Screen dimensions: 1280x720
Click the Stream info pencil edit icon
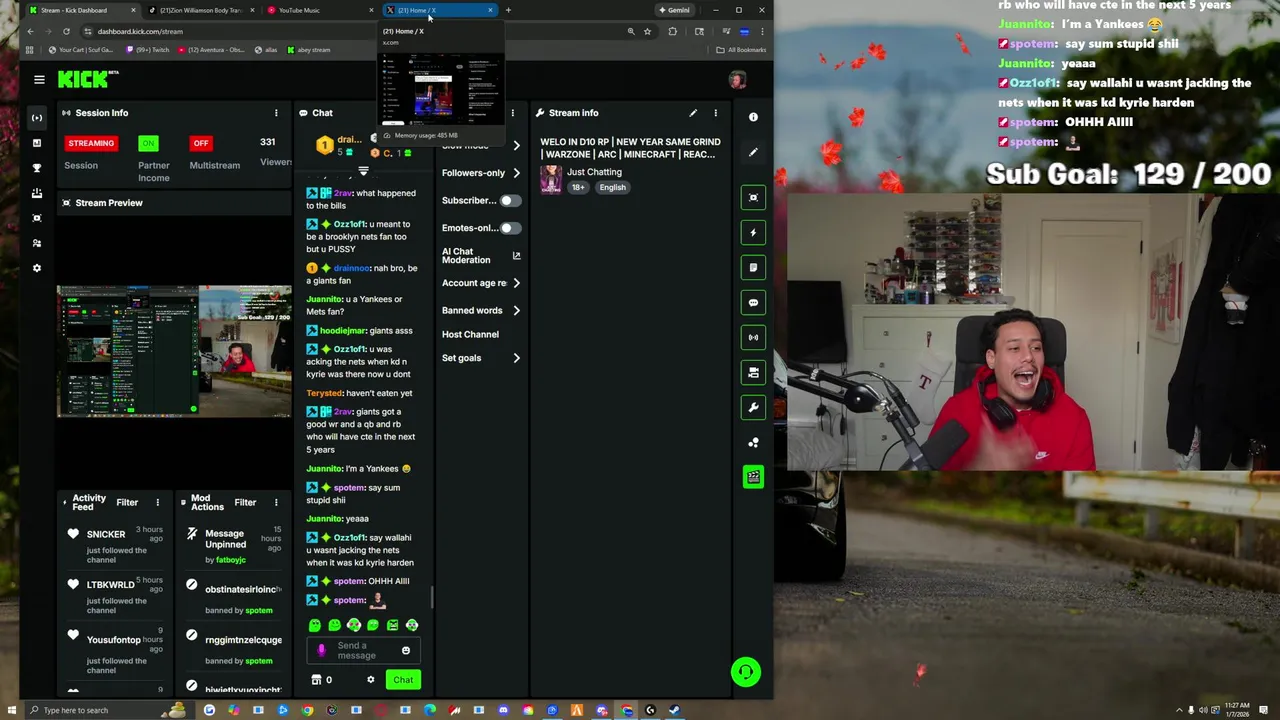[x=693, y=113]
